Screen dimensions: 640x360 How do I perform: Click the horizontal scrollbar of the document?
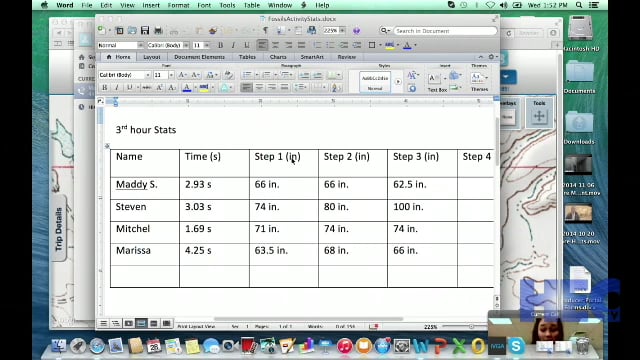[x=308, y=319]
